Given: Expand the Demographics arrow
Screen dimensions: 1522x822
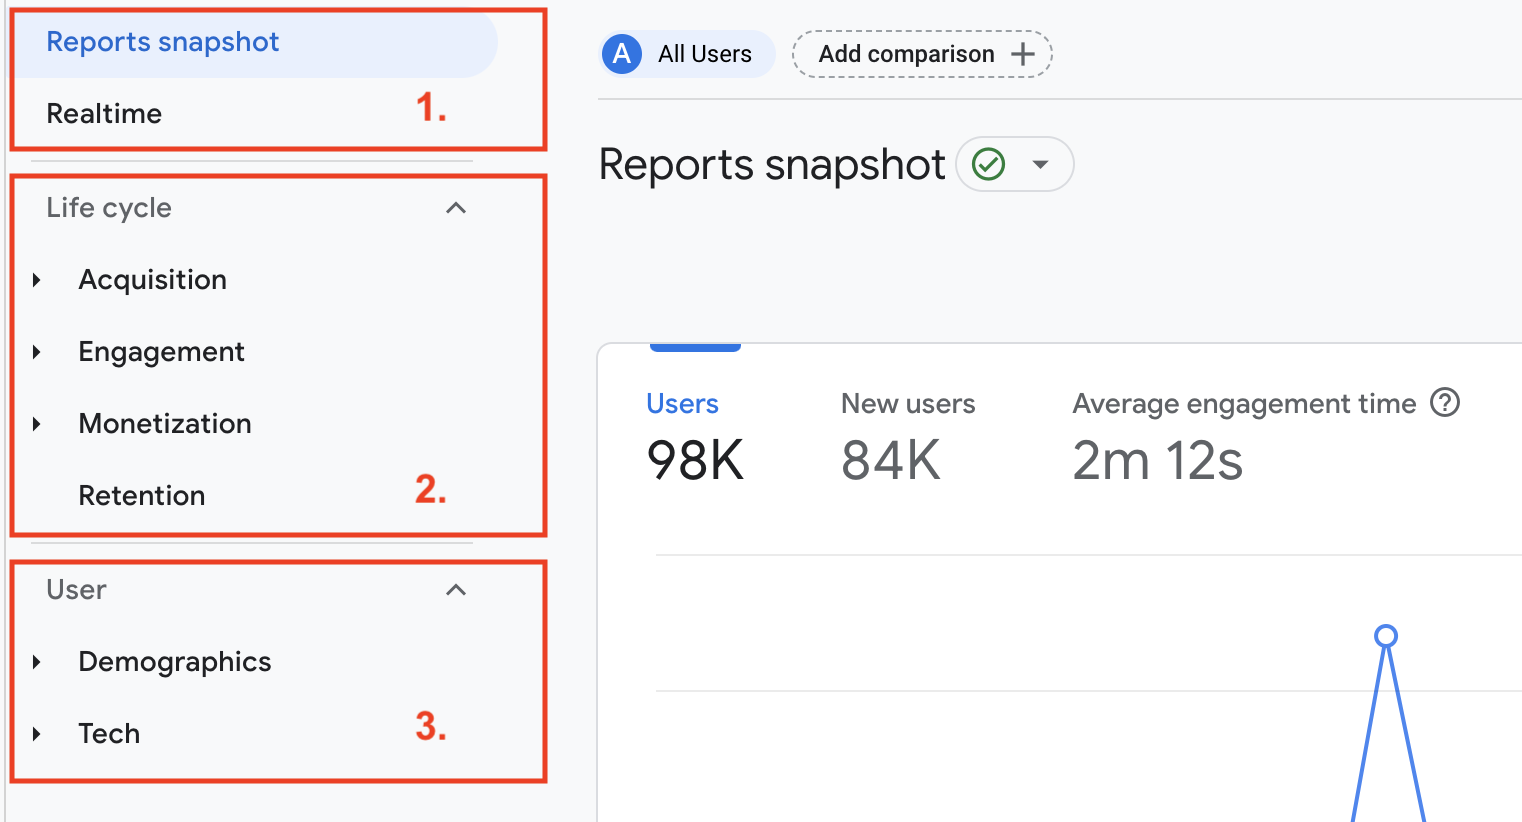Looking at the screenshot, I should pos(37,662).
